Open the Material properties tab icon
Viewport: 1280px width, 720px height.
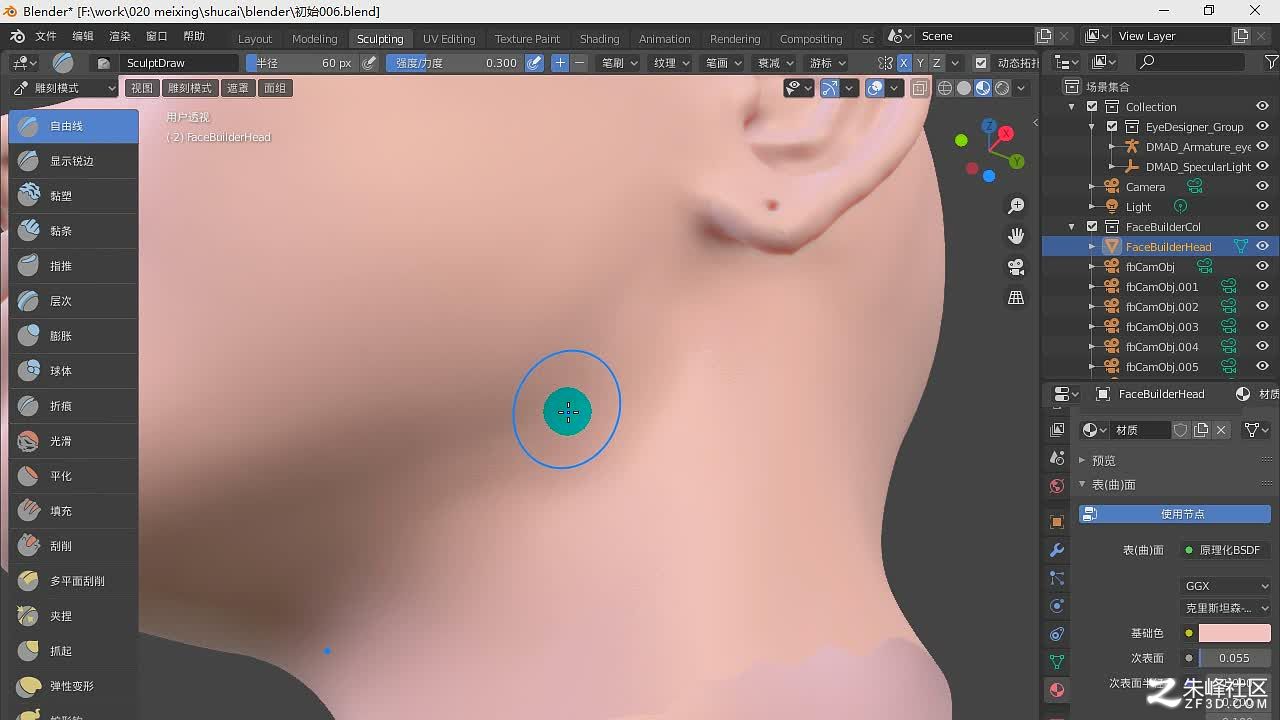pos(1057,690)
